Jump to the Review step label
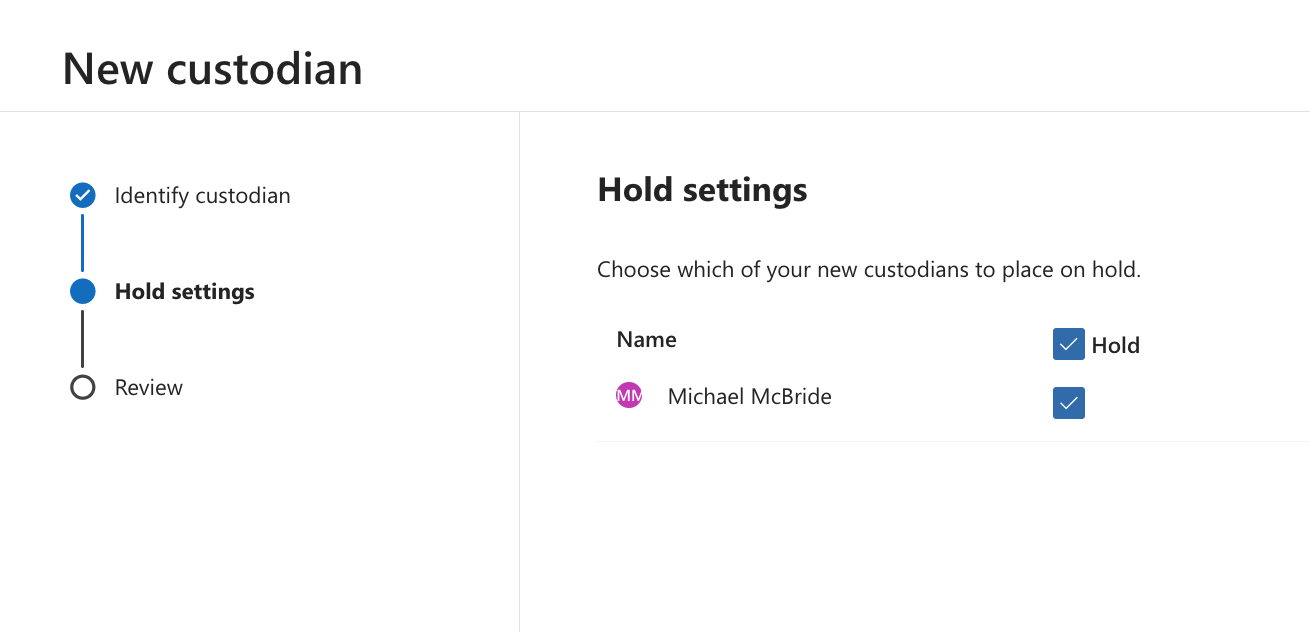The width and height of the screenshot is (1310, 632). click(149, 387)
